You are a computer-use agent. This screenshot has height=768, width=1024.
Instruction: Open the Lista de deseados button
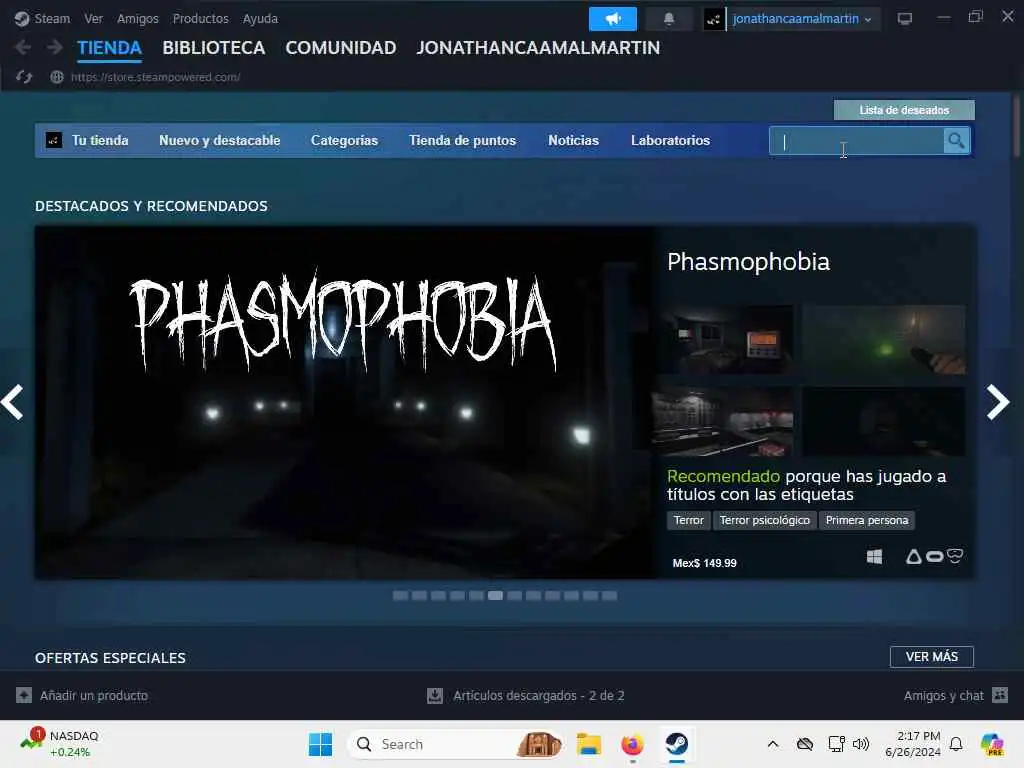(904, 110)
